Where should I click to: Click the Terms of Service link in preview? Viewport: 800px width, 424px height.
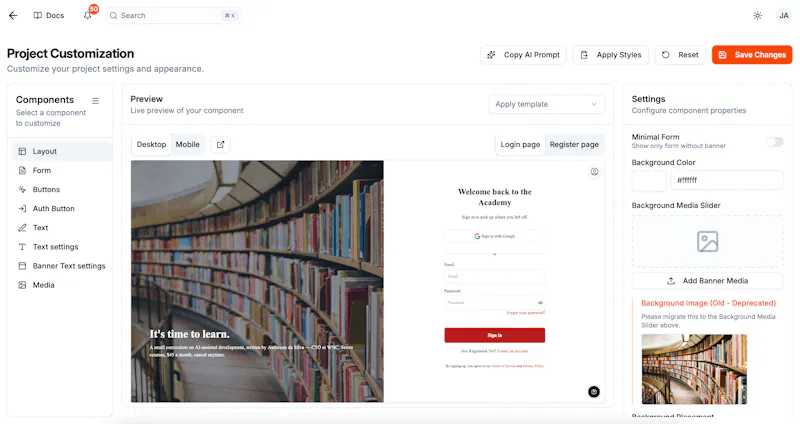(504, 366)
